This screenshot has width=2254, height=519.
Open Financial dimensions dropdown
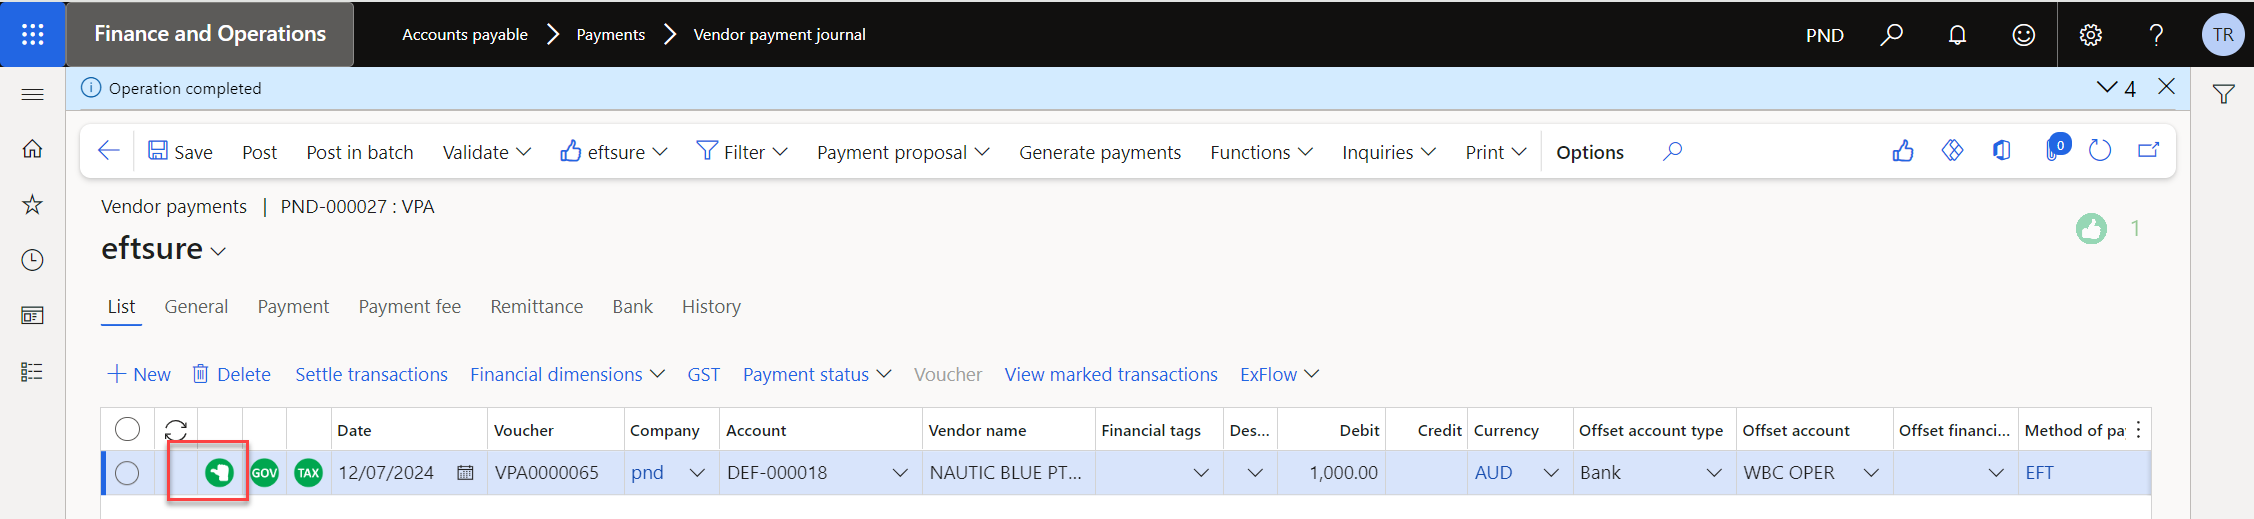[x=567, y=374]
